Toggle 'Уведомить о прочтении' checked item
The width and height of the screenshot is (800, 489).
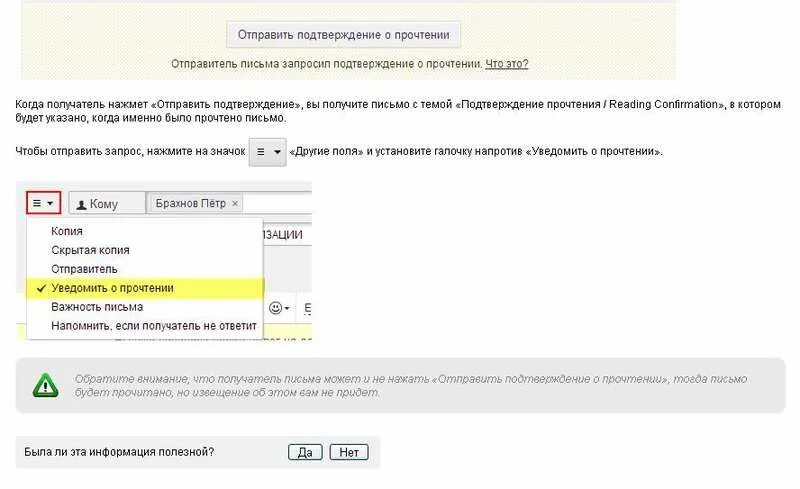[x=145, y=288]
